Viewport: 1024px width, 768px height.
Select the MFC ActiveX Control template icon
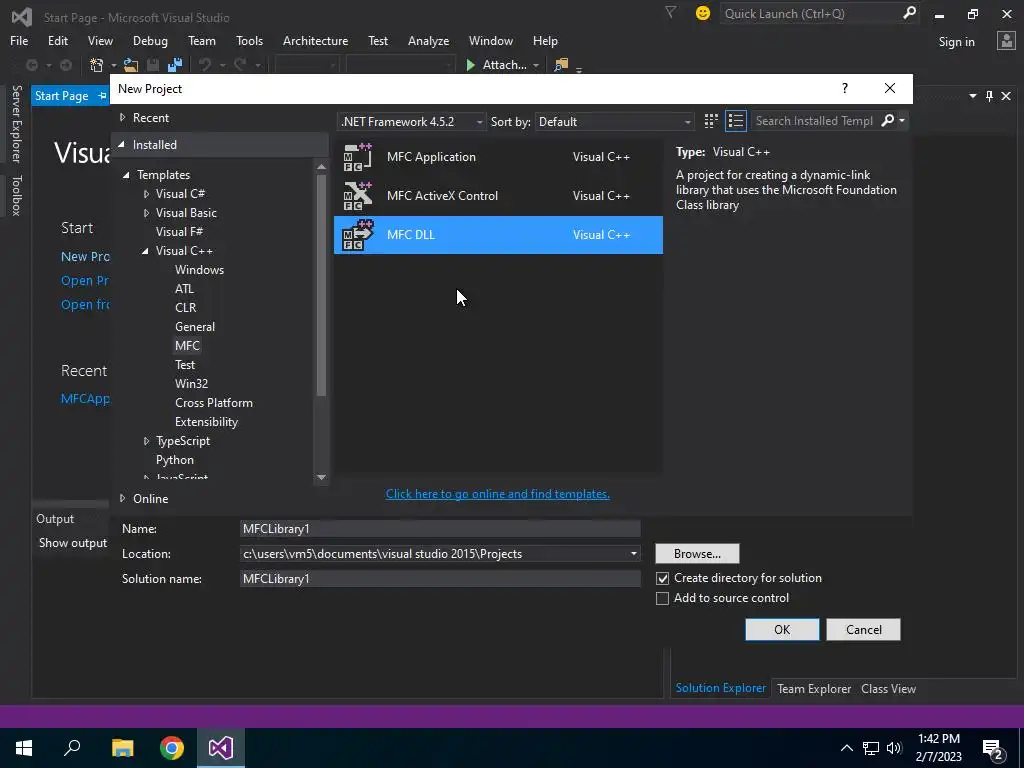click(357, 196)
